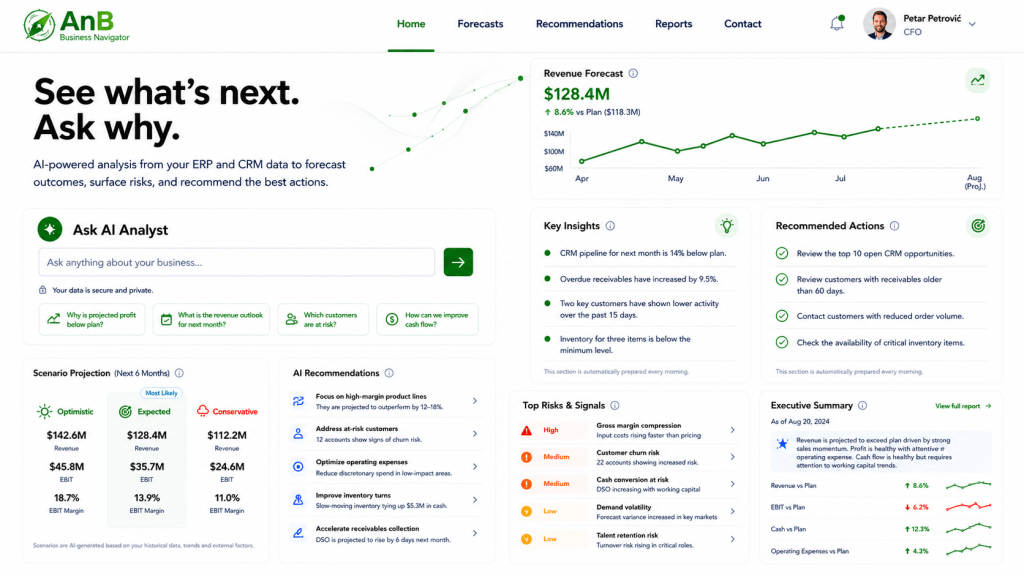Click the Expected scenario target icon
Image resolution: width=1024 pixels, height=576 pixels.
(x=125, y=411)
